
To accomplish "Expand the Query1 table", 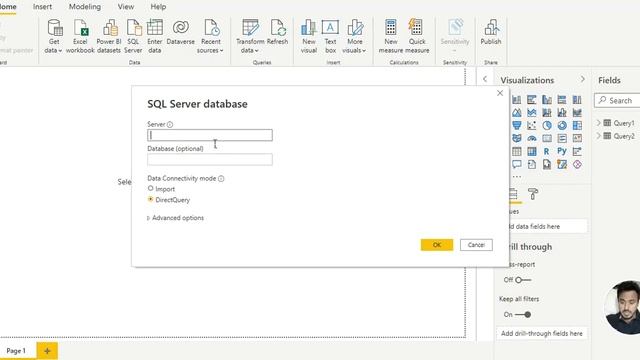I will [598, 122].
